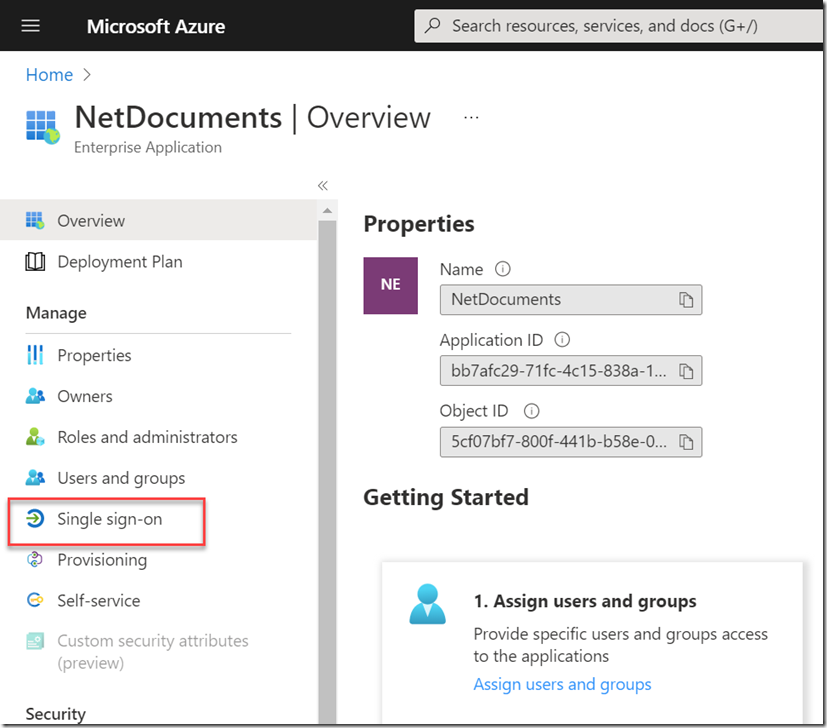The height and width of the screenshot is (728, 827).
Task: Open the ellipsis more options menu
Action: click(471, 118)
